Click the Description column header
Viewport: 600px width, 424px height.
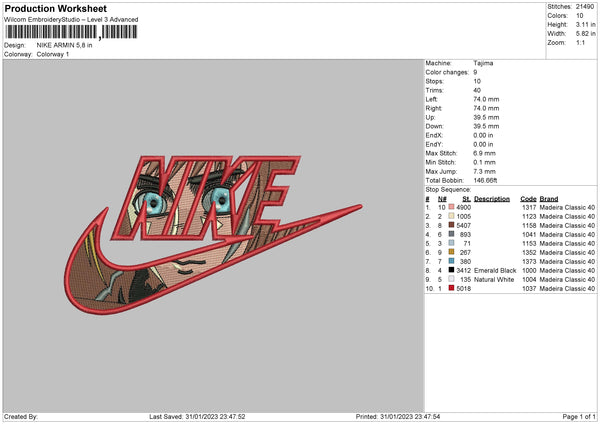click(492, 199)
